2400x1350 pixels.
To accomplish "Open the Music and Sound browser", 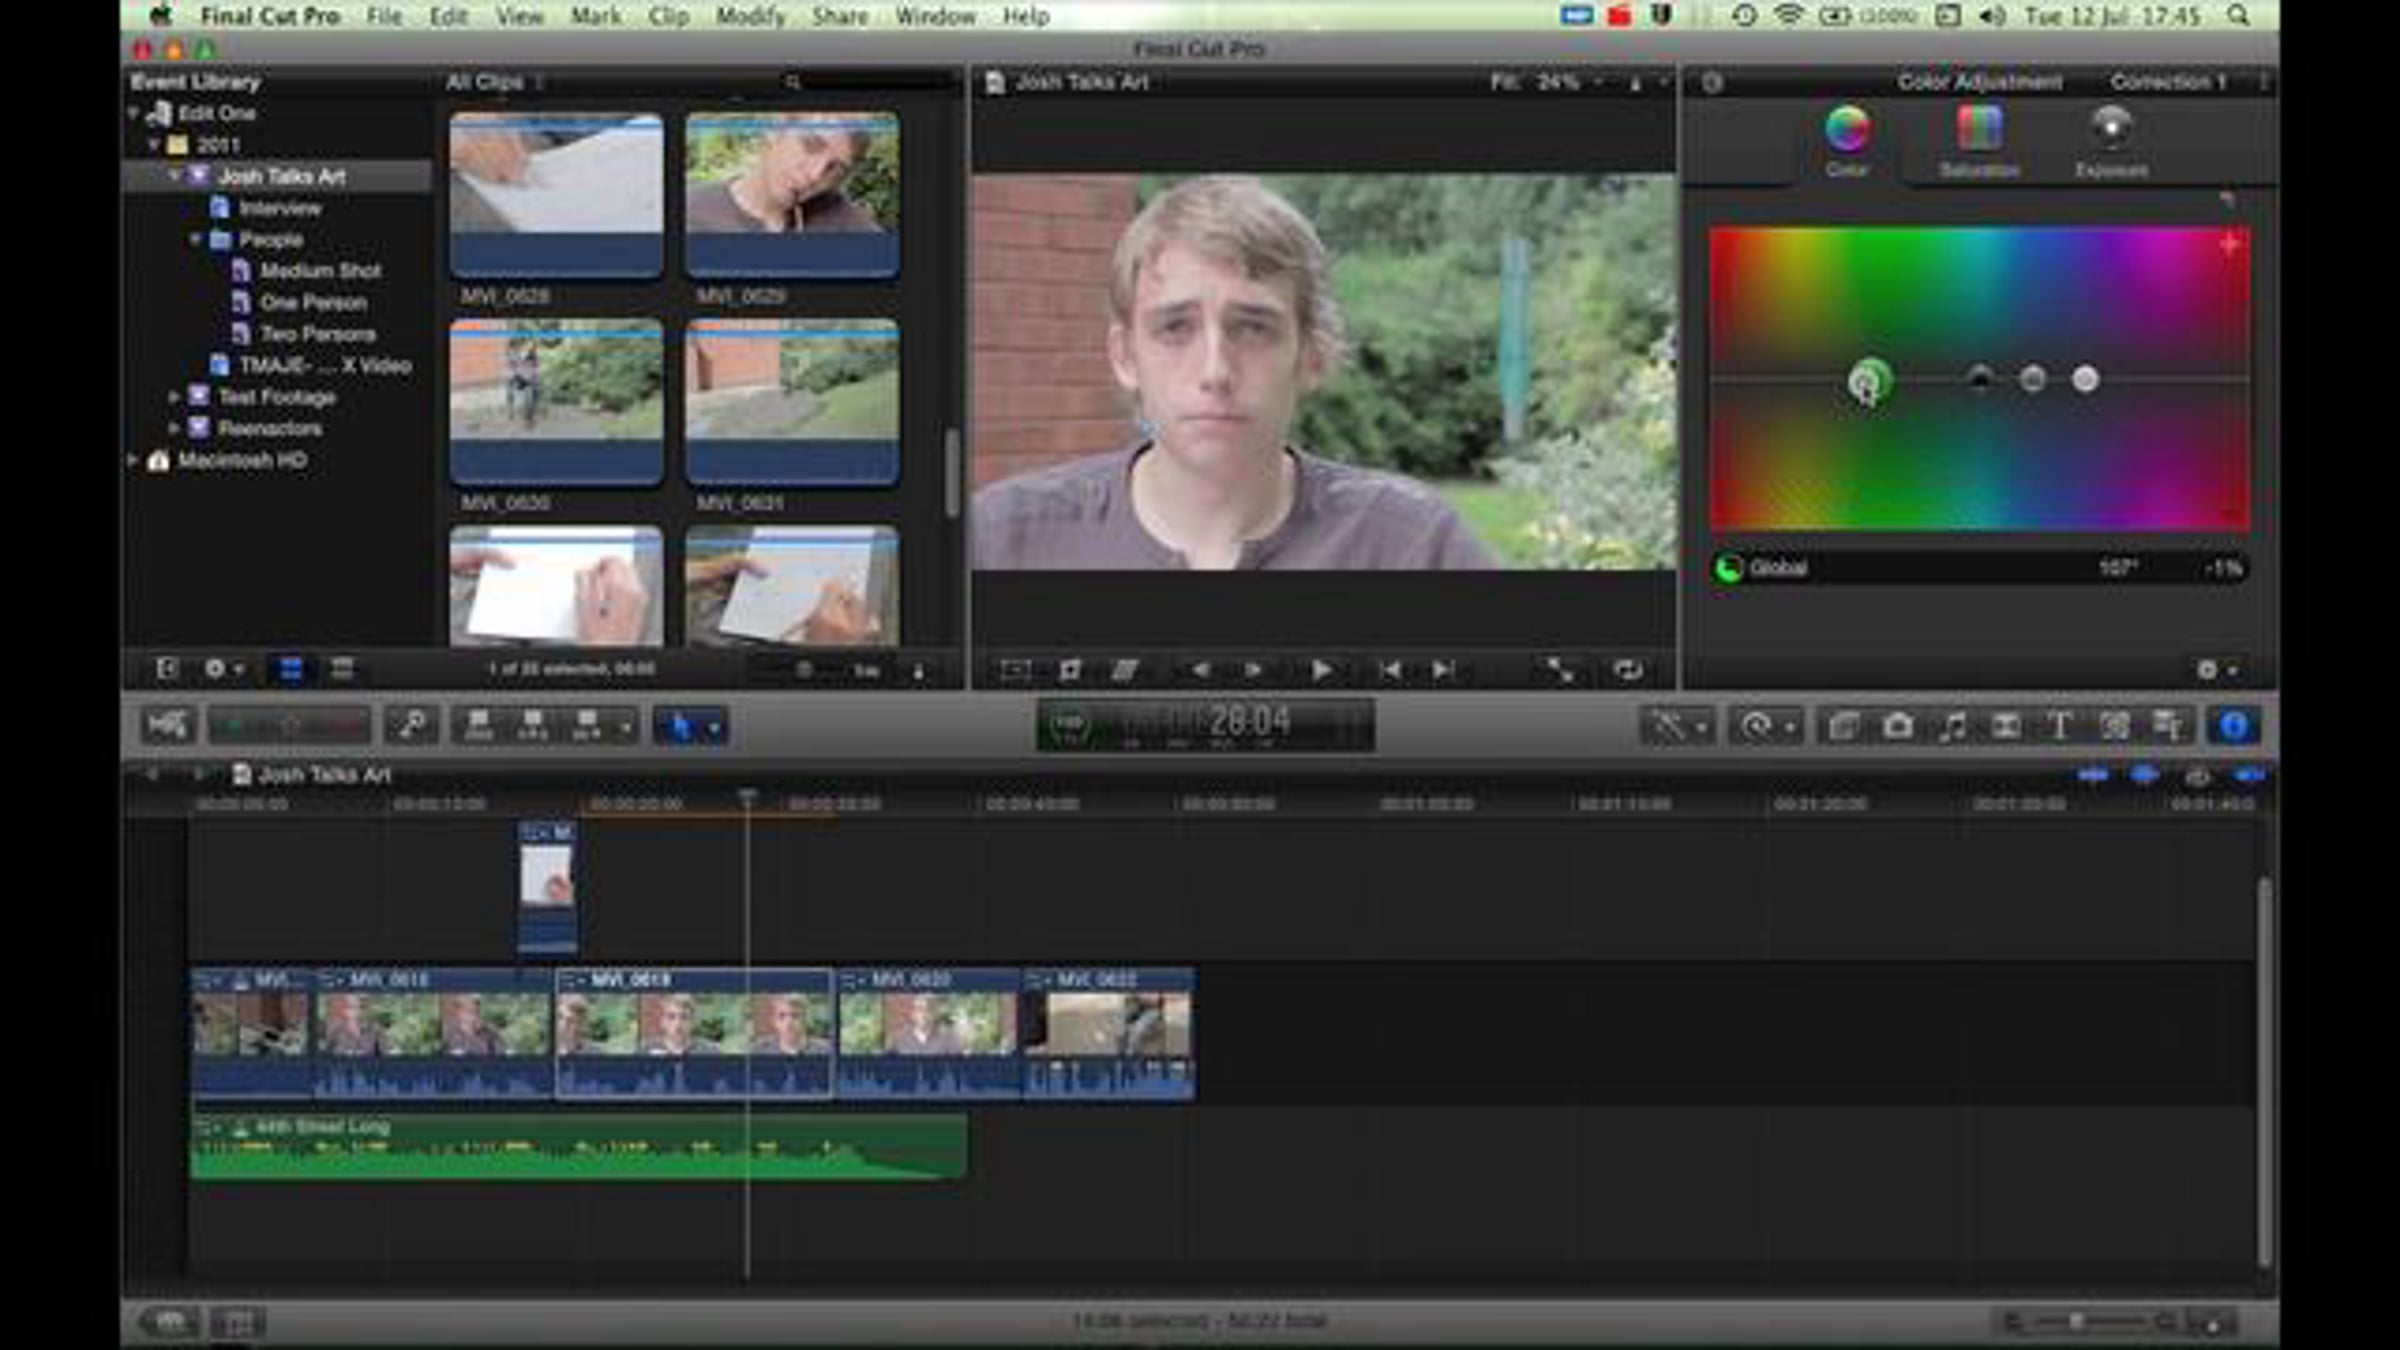I will click(x=1951, y=727).
